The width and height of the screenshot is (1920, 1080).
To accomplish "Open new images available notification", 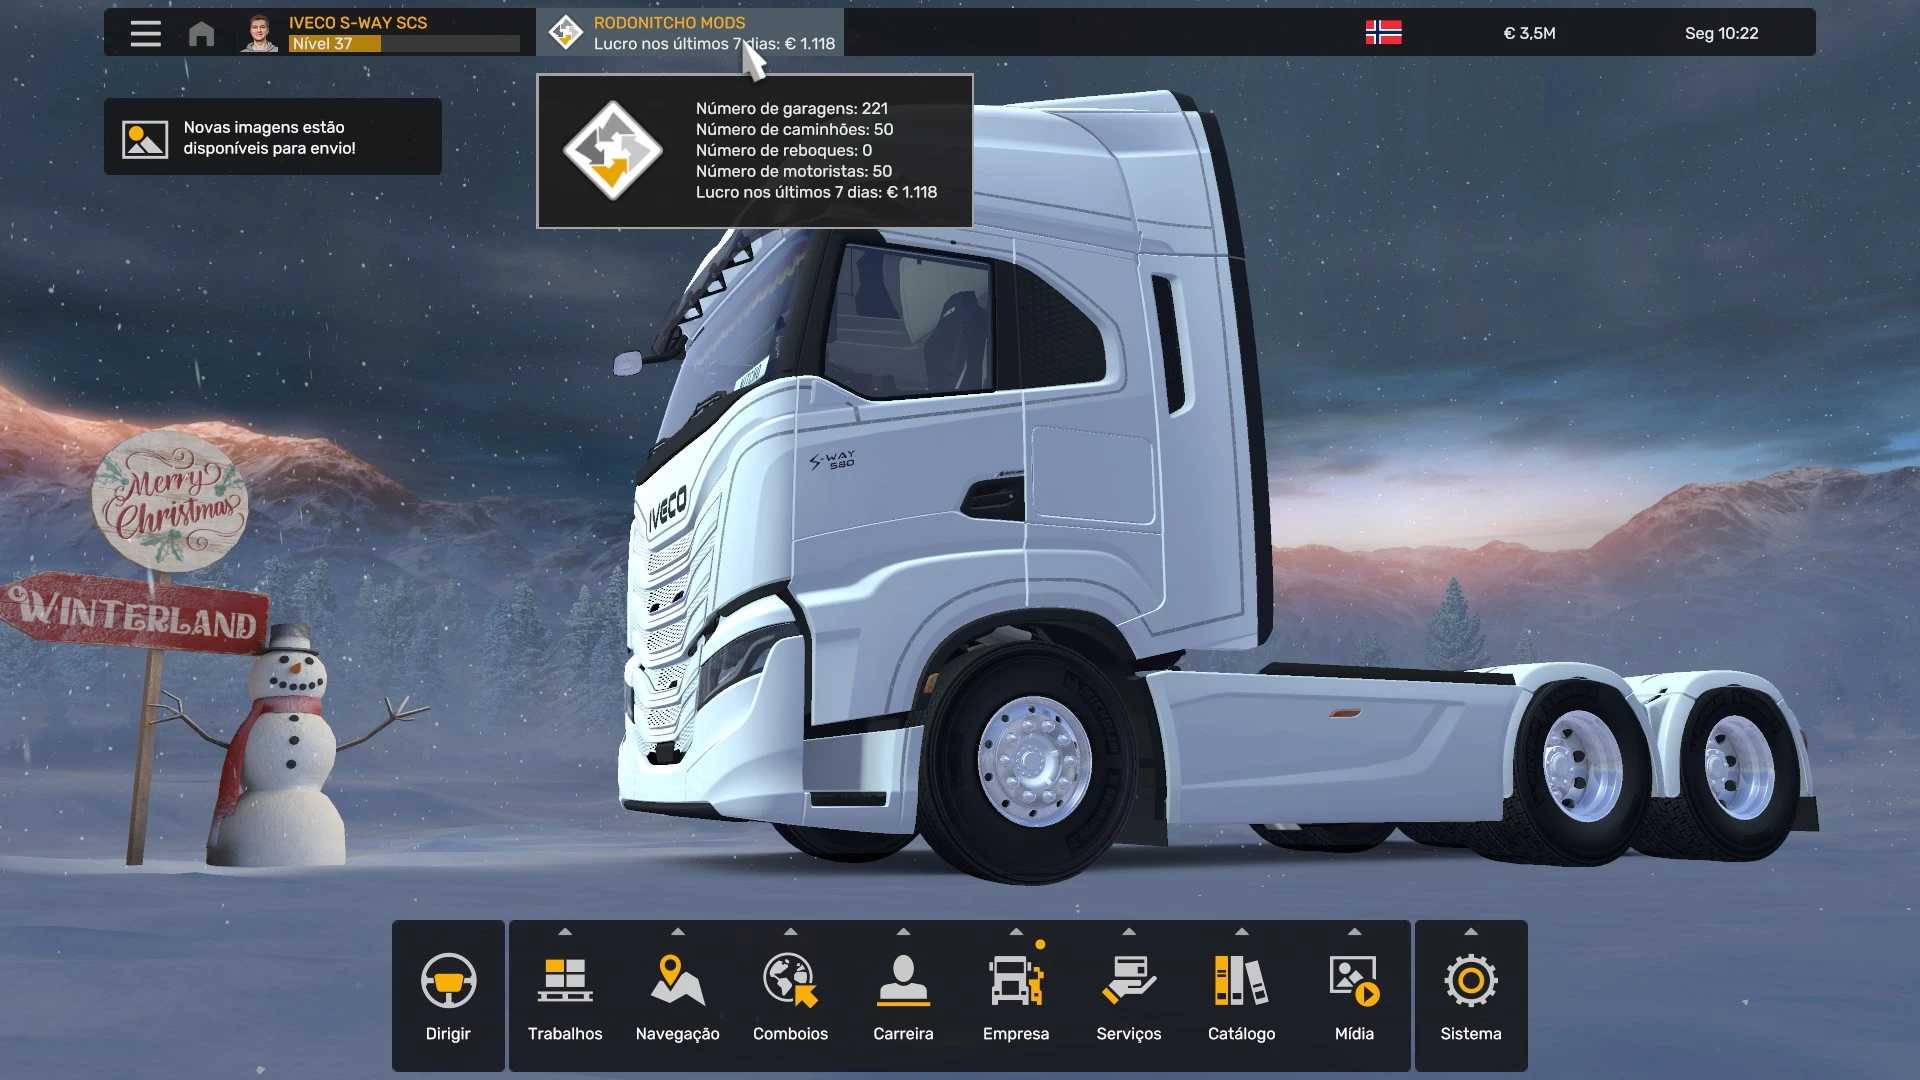I will [x=272, y=137].
